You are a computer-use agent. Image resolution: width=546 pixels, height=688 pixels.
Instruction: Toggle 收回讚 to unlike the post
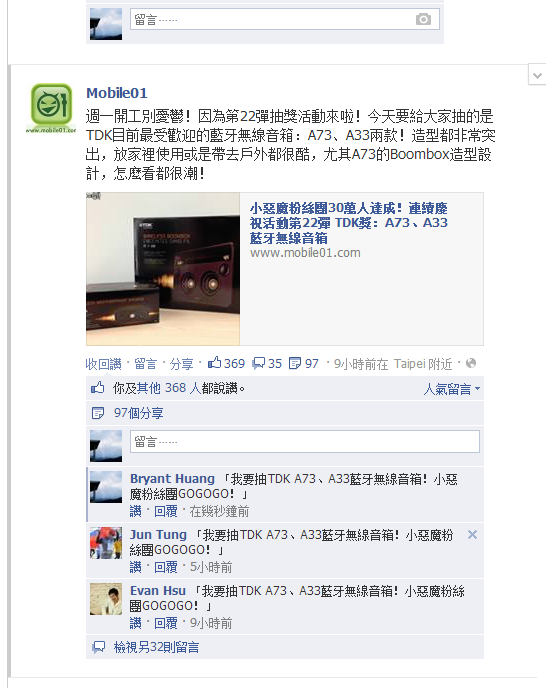point(103,364)
